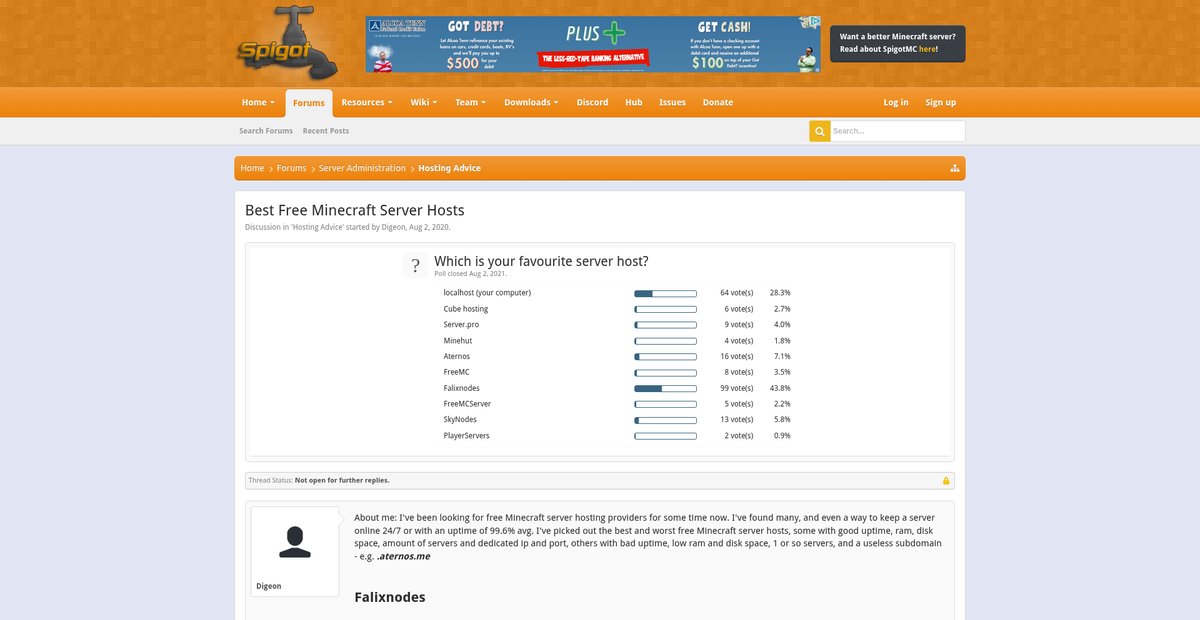Expand the Home menu dropdown

[x=259, y=102]
